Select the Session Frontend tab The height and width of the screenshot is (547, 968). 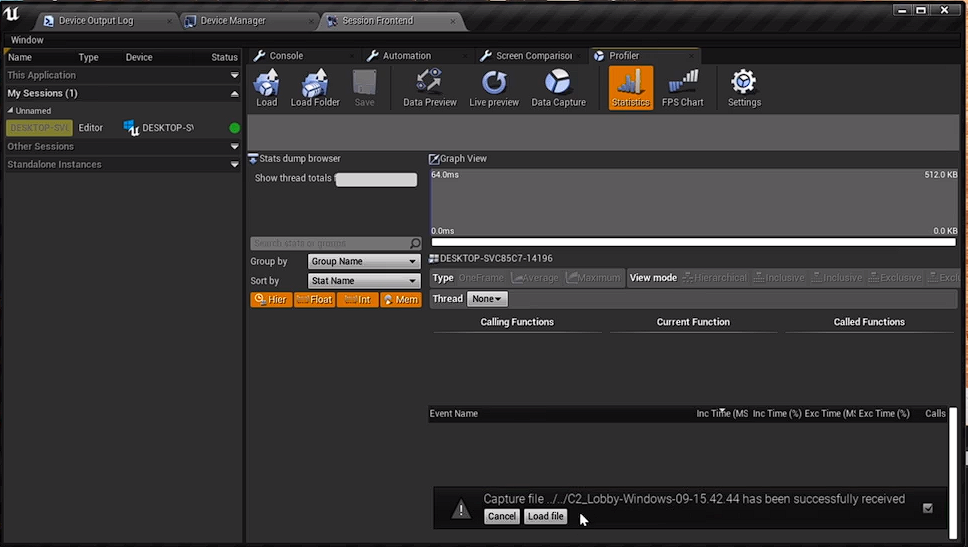[391, 20]
